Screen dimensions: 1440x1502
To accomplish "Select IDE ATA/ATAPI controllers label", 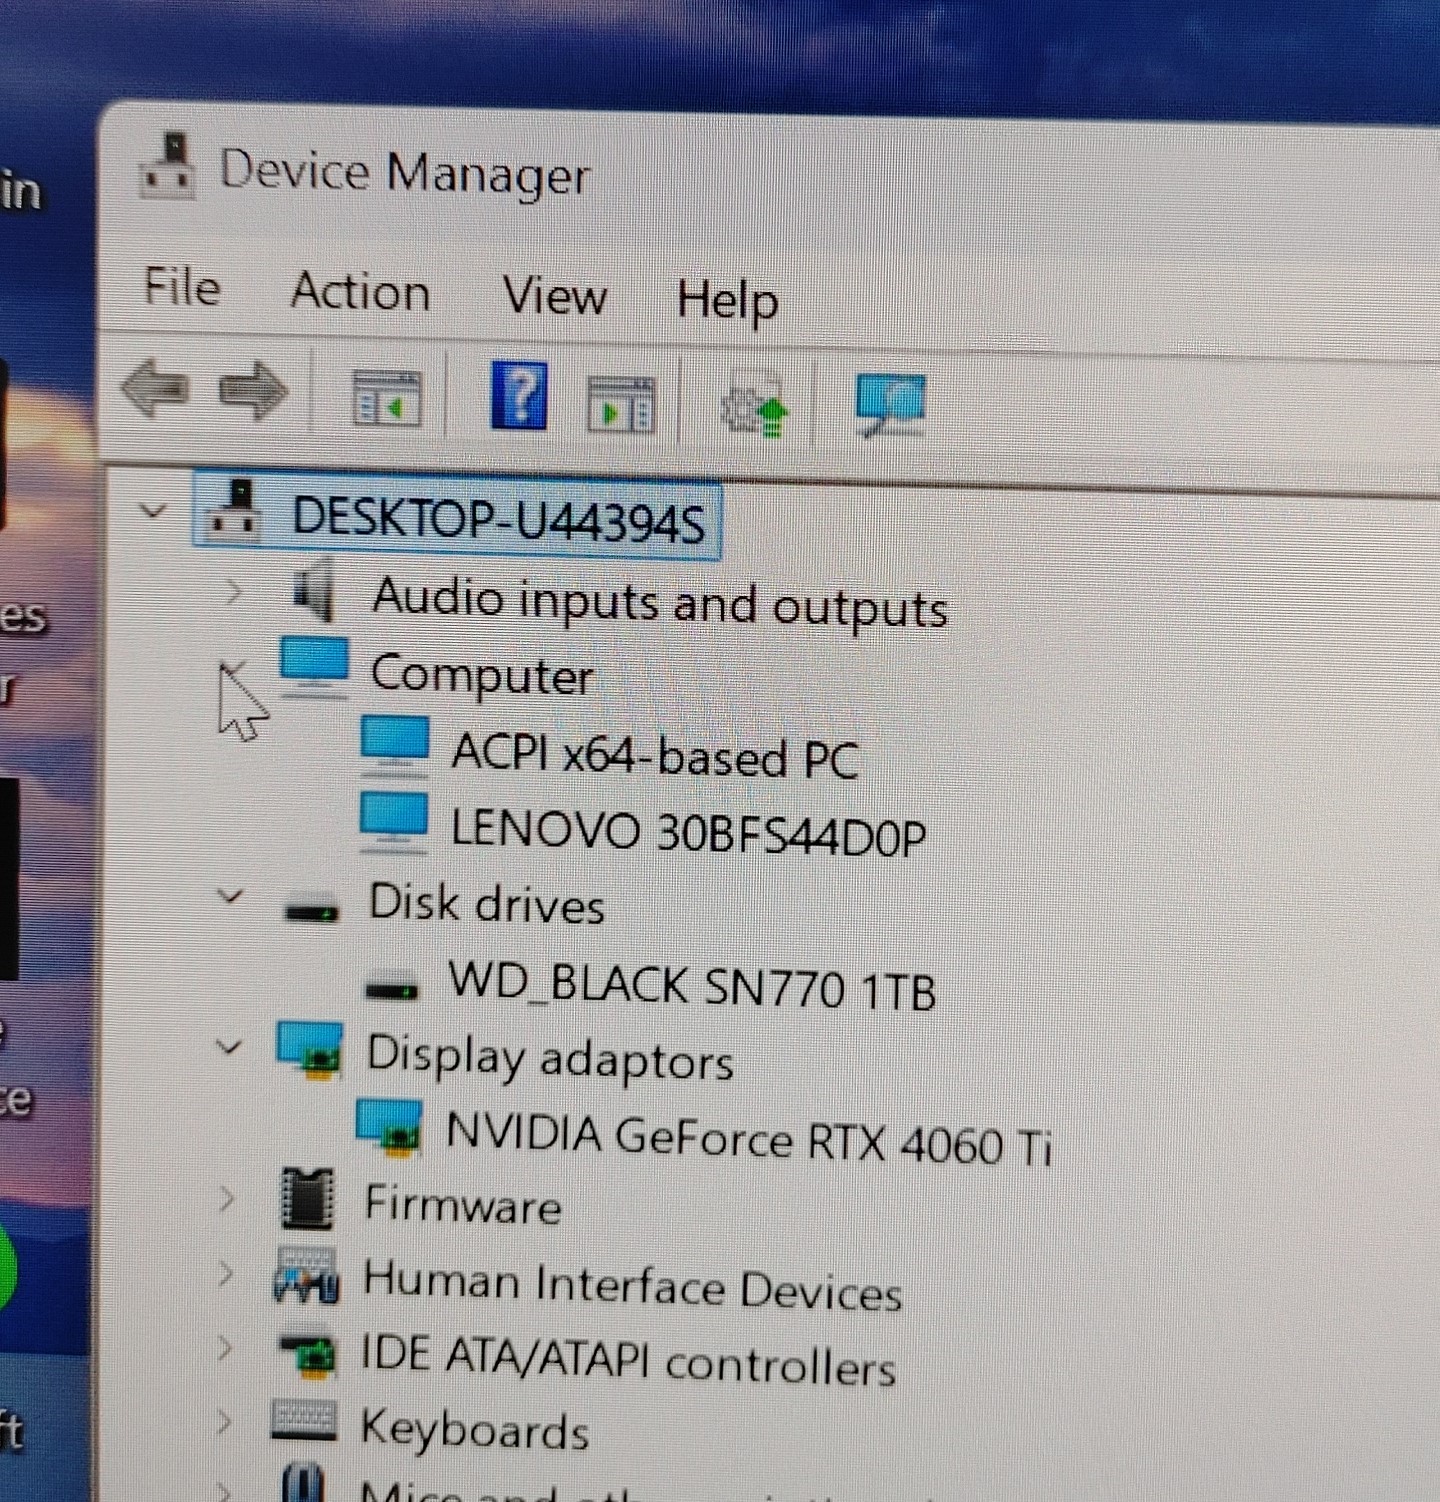I will pyautogui.click(x=628, y=1362).
